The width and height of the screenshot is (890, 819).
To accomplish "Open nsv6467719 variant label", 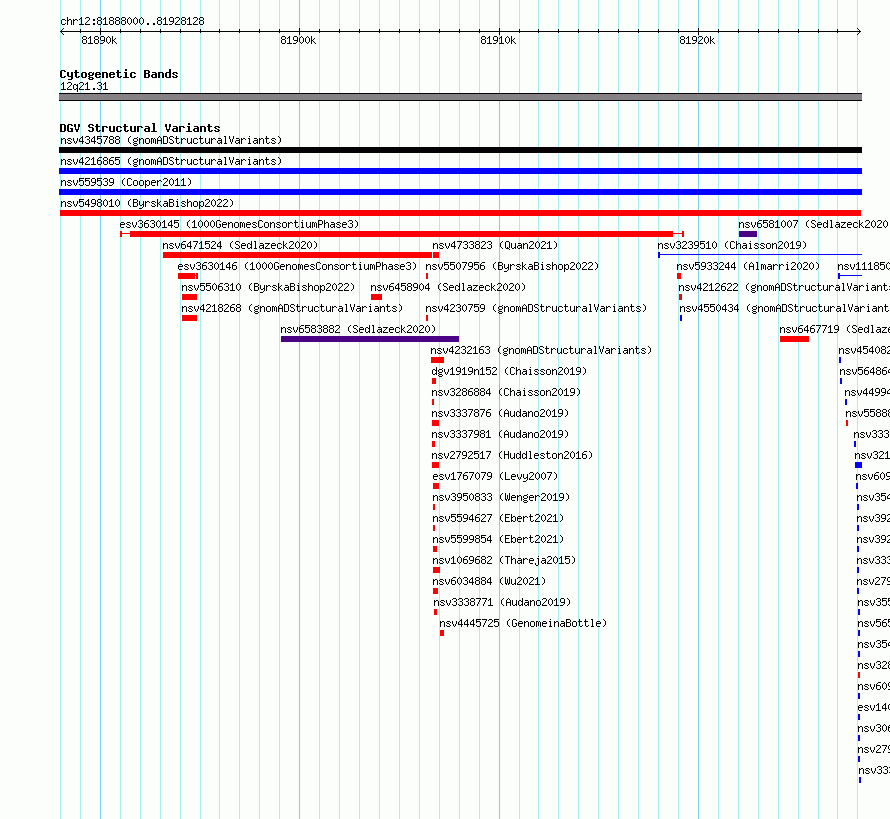I will [x=834, y=329].
